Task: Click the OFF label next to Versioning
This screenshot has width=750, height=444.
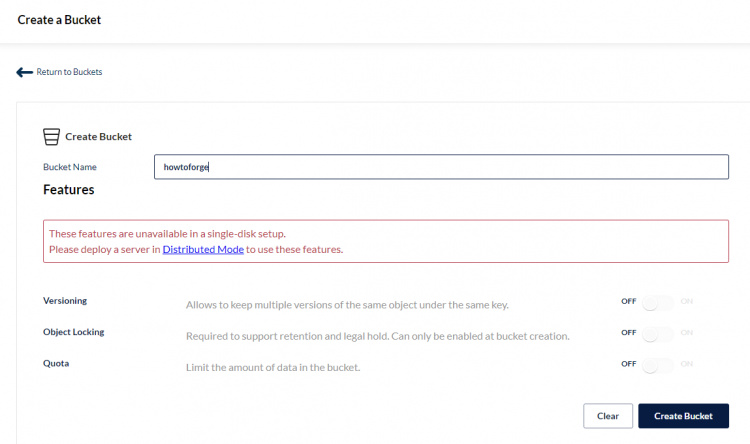Action: pos(628,301)
